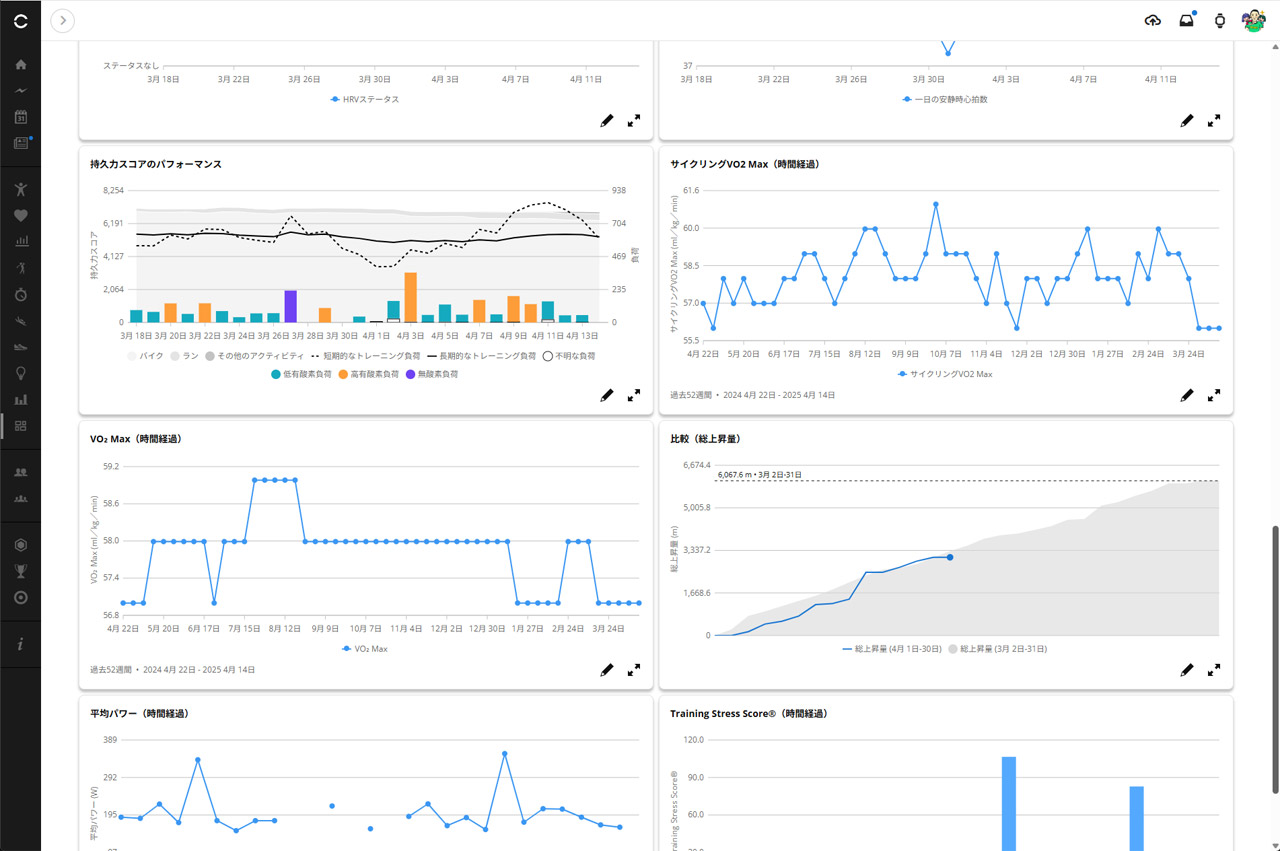Viewport: 1280px width, 851px height.
Task: Open the Connections two-people icon in sidebar
Action: click(x=21, y=471)
